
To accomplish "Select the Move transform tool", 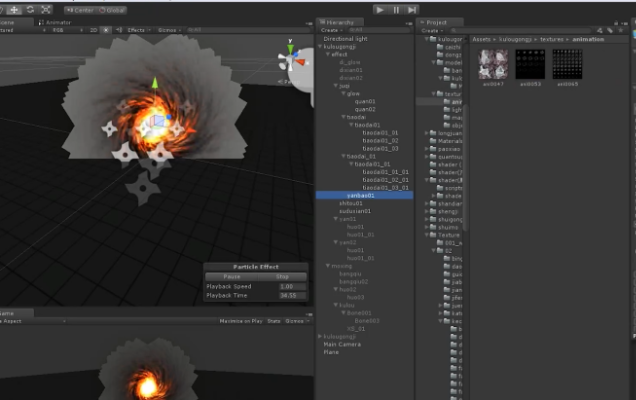I will [x=14, y=10].
